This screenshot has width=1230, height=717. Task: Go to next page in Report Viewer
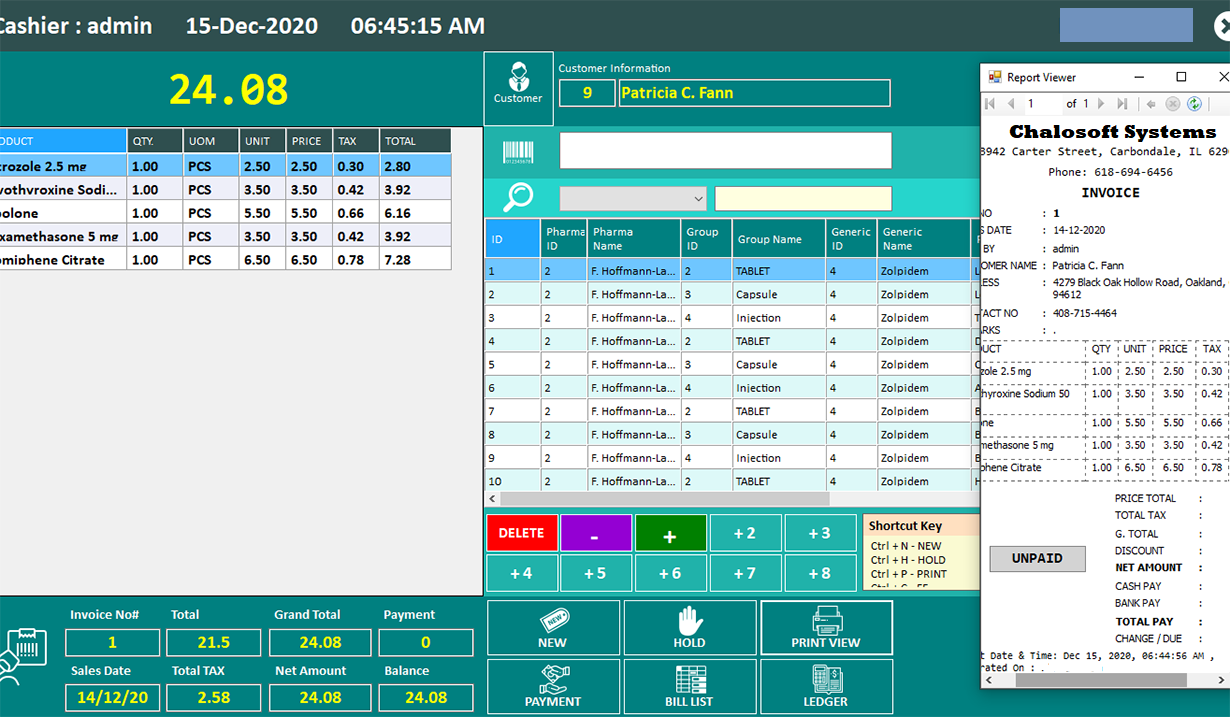[1102, 104]
